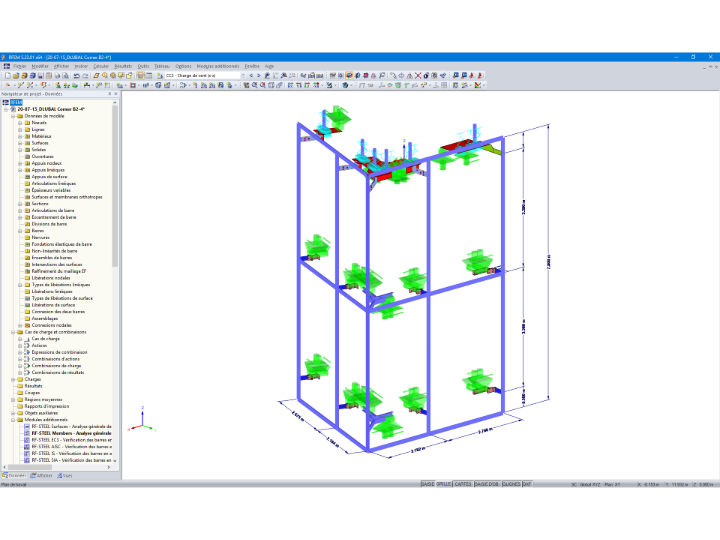Select RF-STEEL EC3 module entry
This screenshot has width=720, height=540.
(x=72, y=440)
